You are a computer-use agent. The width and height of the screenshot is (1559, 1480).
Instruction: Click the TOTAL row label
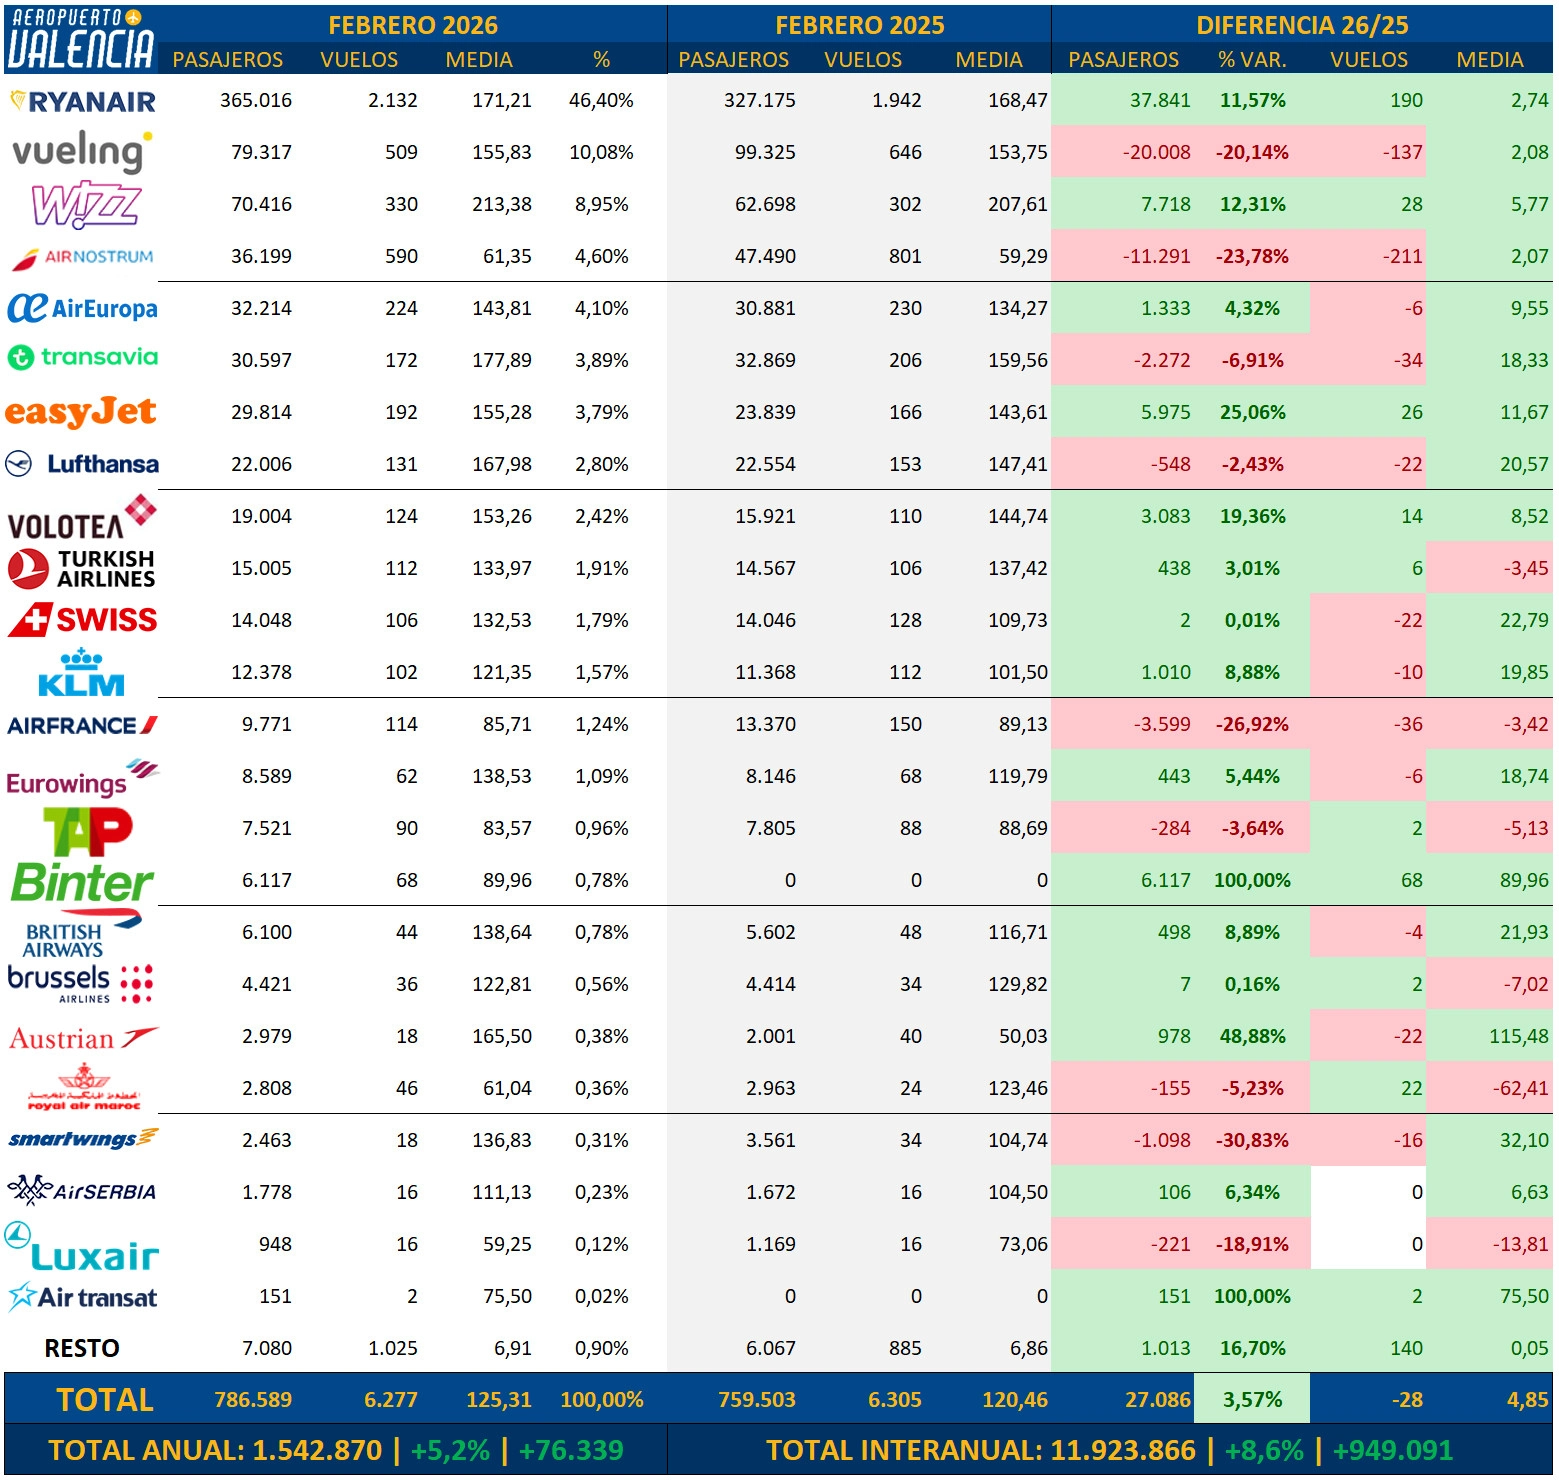coord(105,1400)
